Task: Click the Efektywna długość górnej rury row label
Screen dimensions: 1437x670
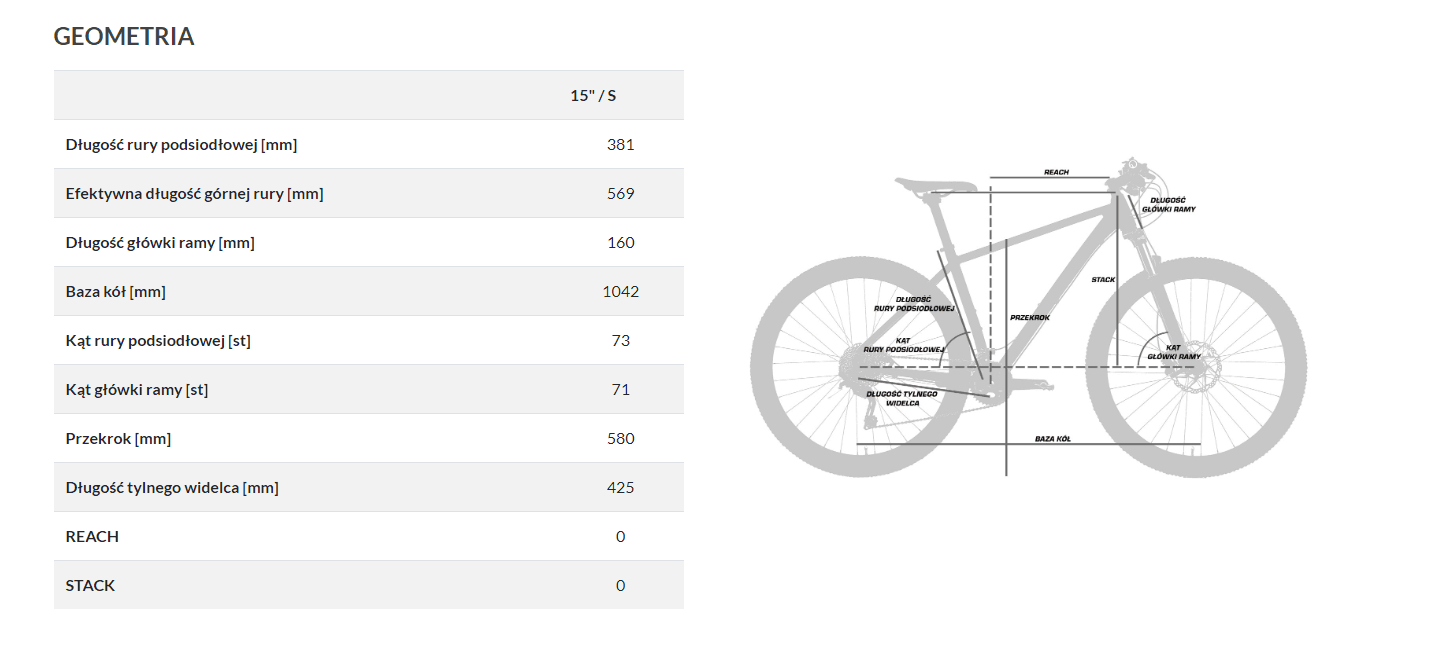Action: [194, 193]
